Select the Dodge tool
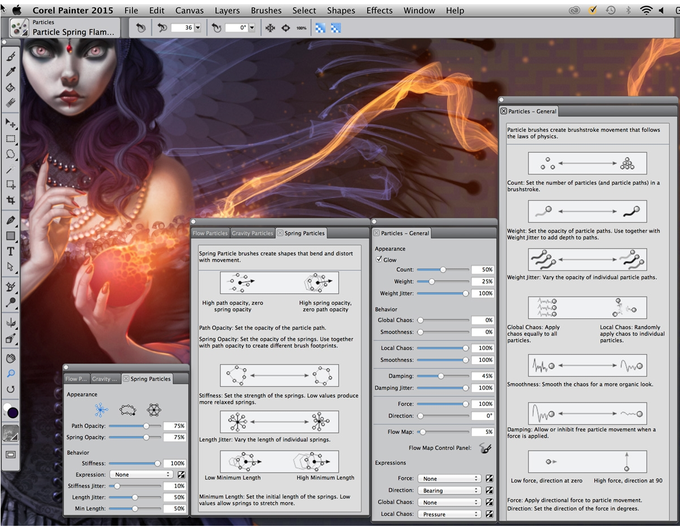The height and width of the screenshot is (531, 680). click(11, 302)
